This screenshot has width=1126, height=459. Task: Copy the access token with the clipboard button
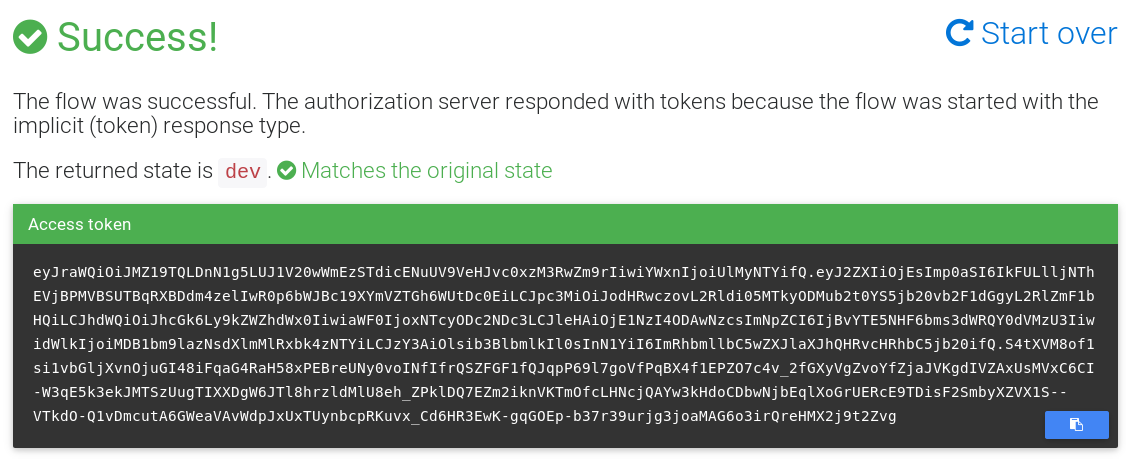click(x=1076, y=425)
